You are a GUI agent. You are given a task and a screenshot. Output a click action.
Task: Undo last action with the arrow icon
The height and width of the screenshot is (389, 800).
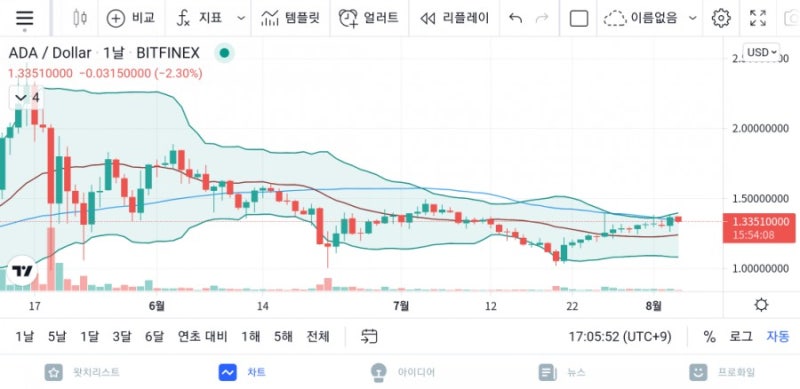tap(516, 18)
